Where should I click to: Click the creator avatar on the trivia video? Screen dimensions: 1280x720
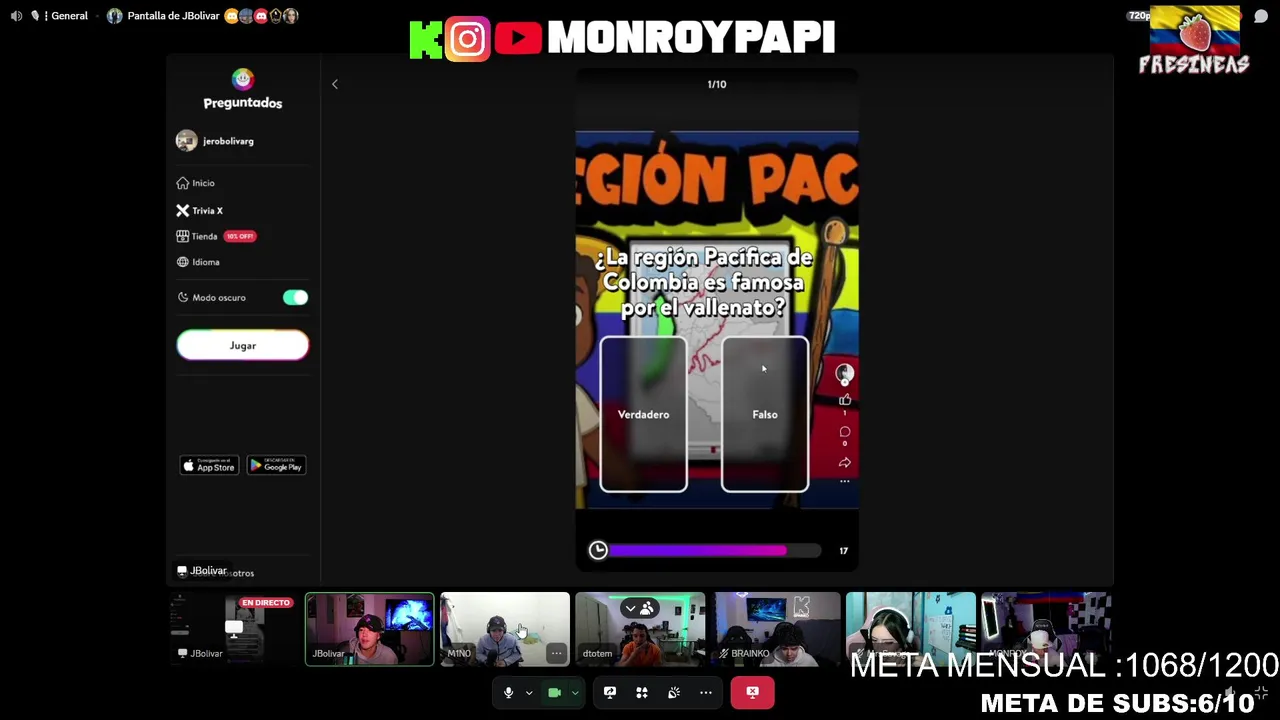point(845,374)
